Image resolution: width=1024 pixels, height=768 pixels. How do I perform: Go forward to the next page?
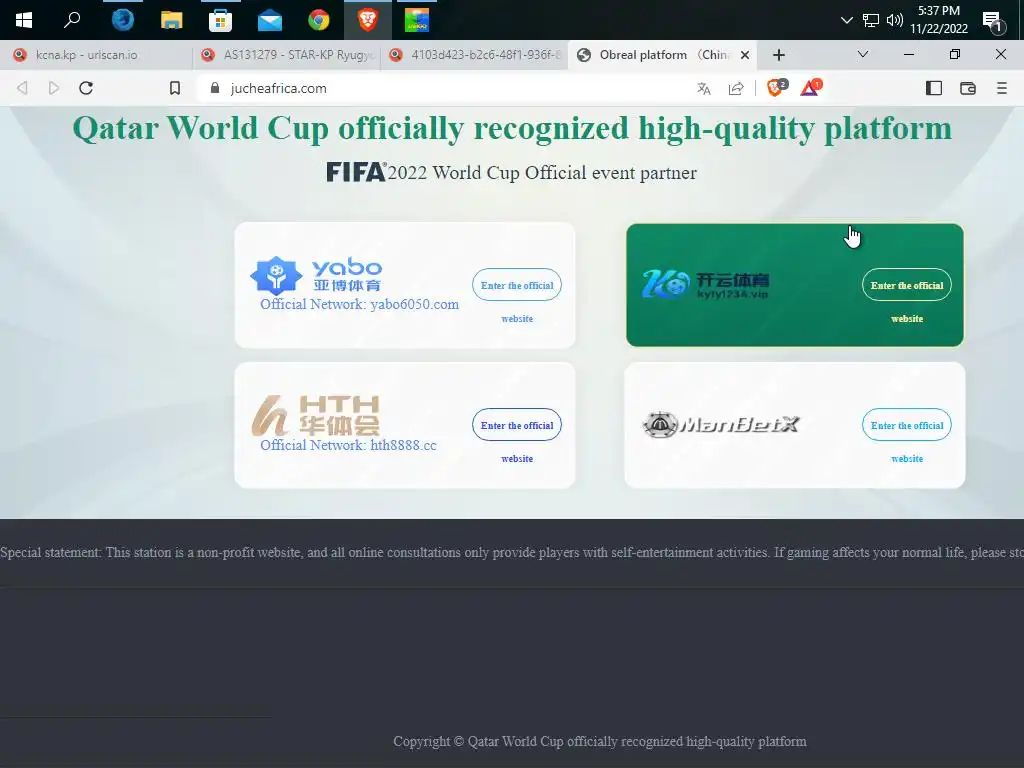point(54,88)
